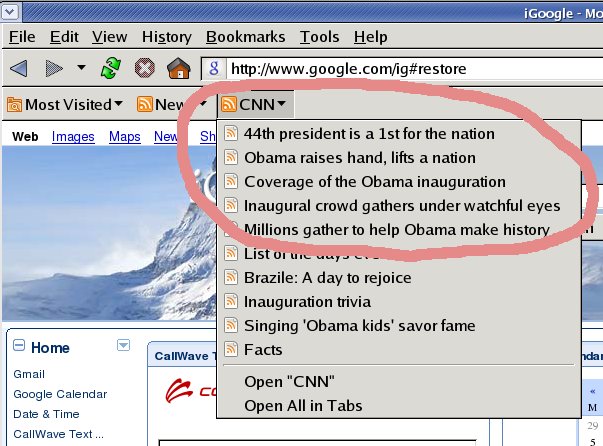Screen dimensions: 603x446
Task: Open 'Inaugural crowd gathers under watchful eyes'
Action: coord(399,206)
